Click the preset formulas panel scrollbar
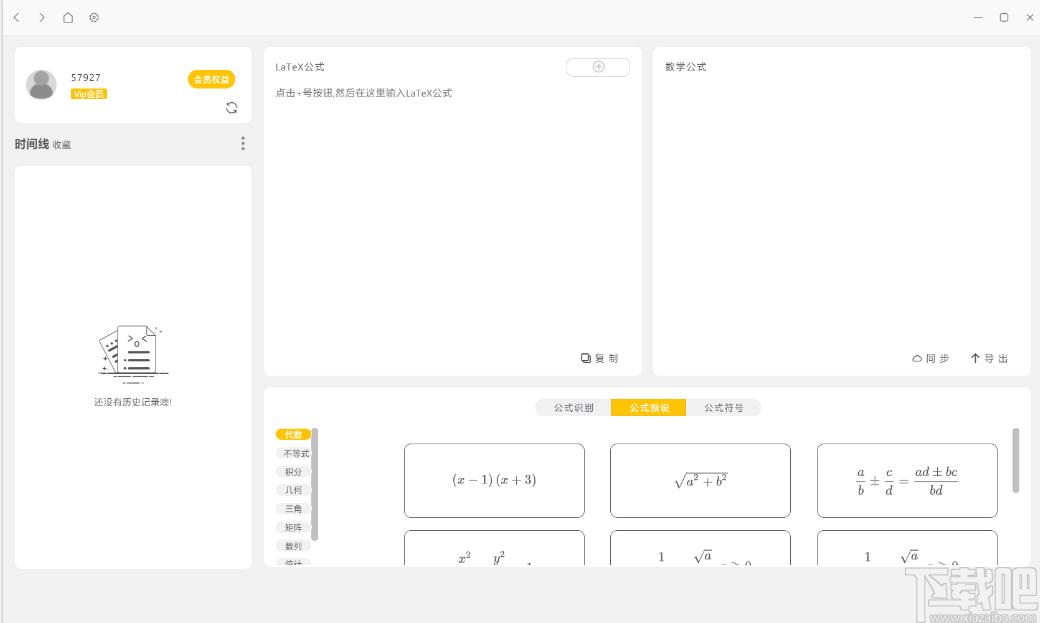 pos(1015,460)
